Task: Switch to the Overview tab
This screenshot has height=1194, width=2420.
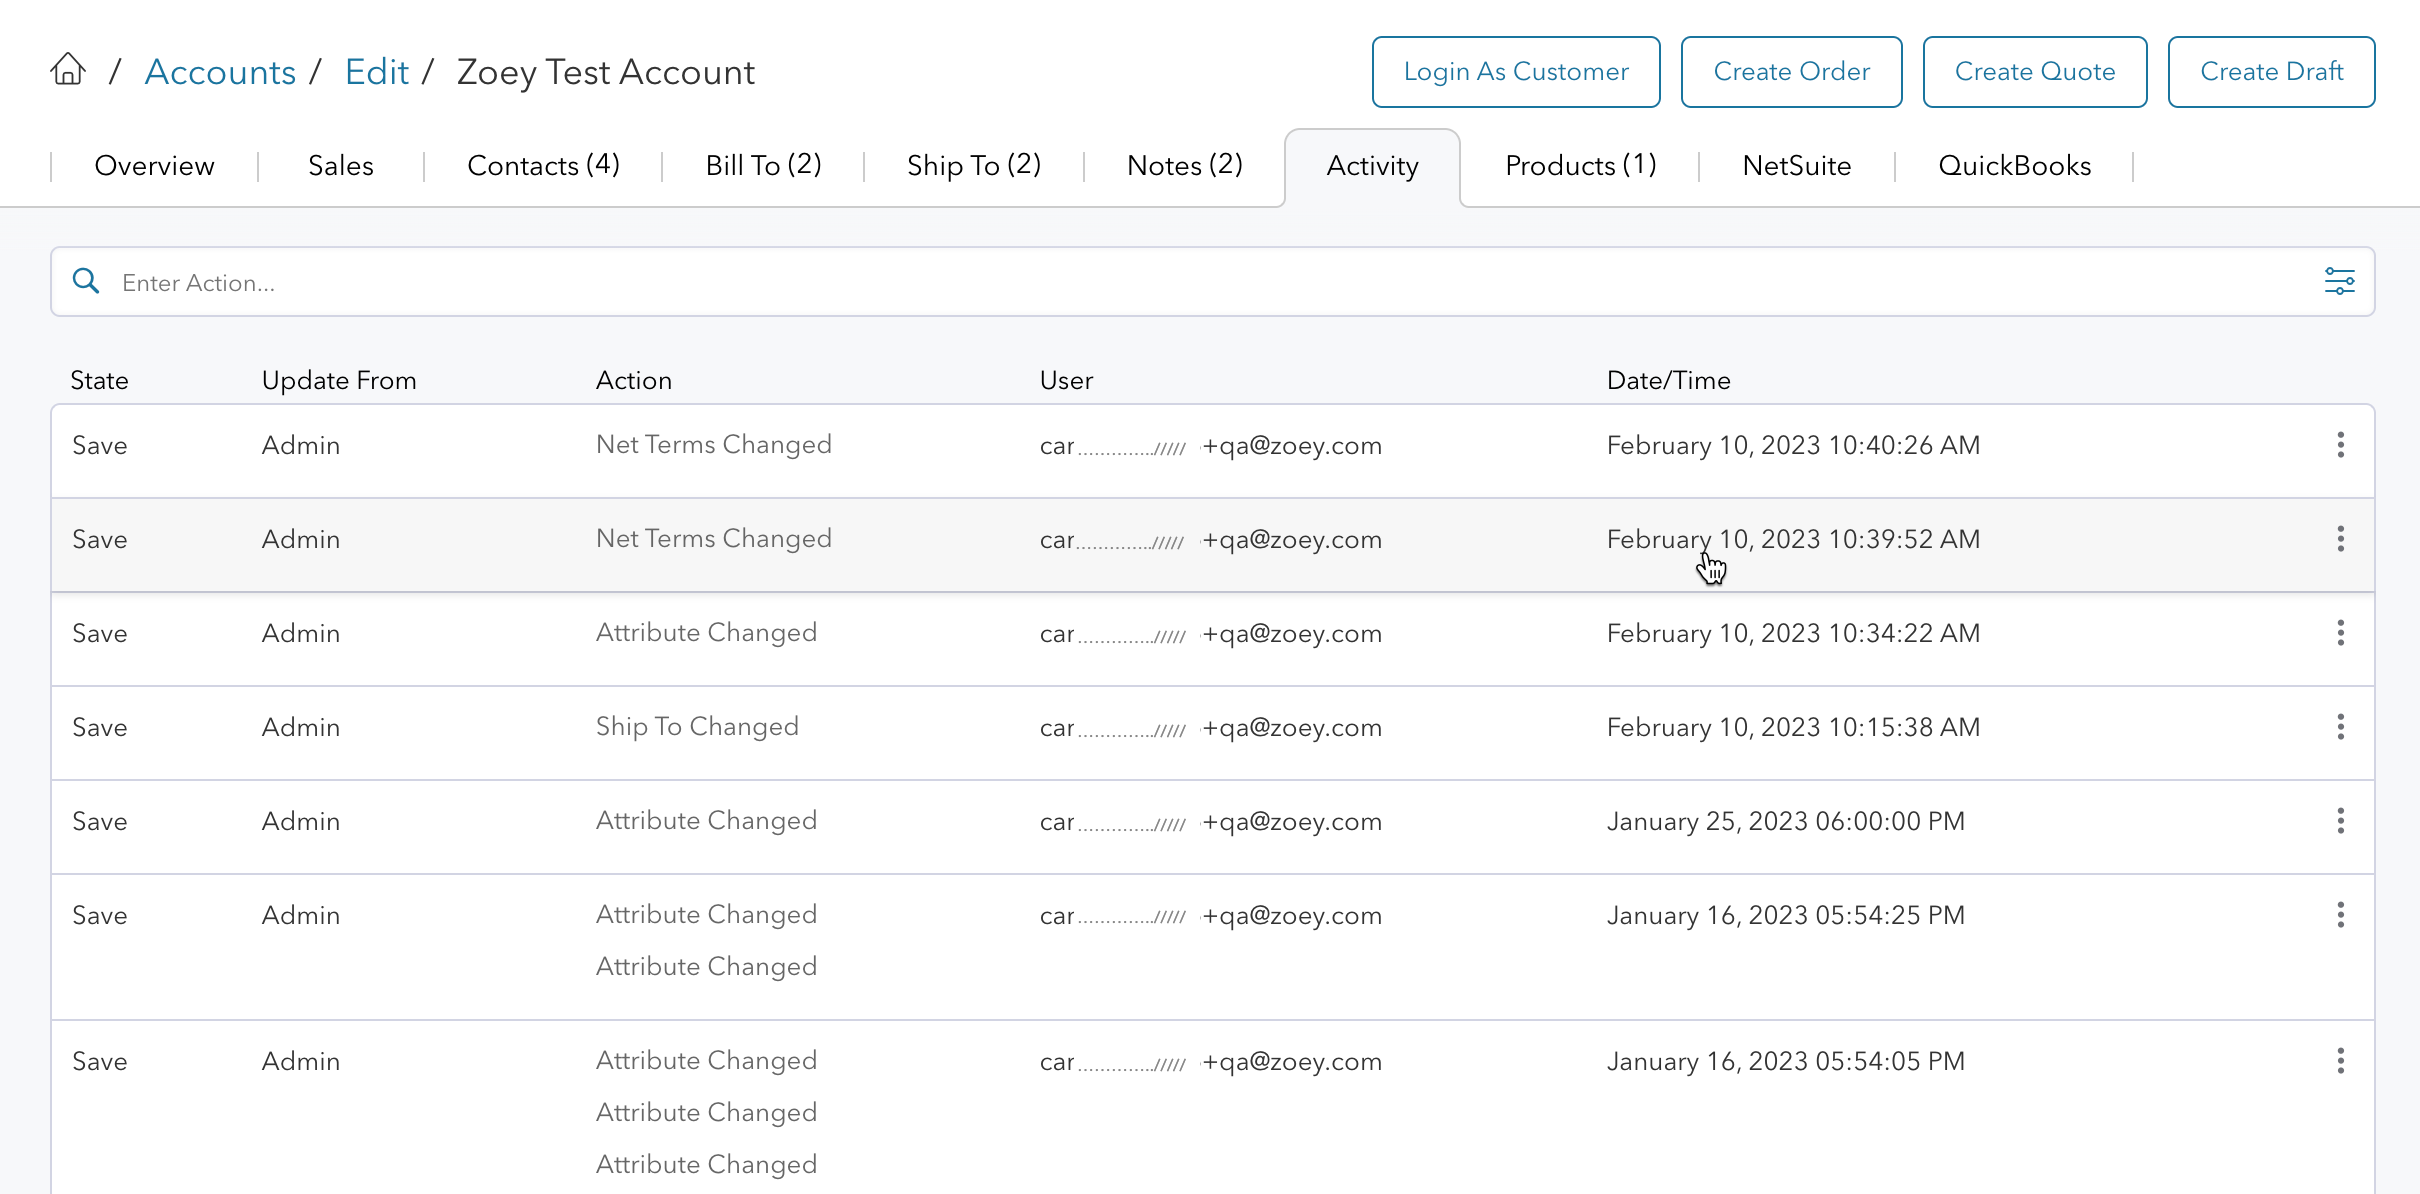Action: point(154,166)
